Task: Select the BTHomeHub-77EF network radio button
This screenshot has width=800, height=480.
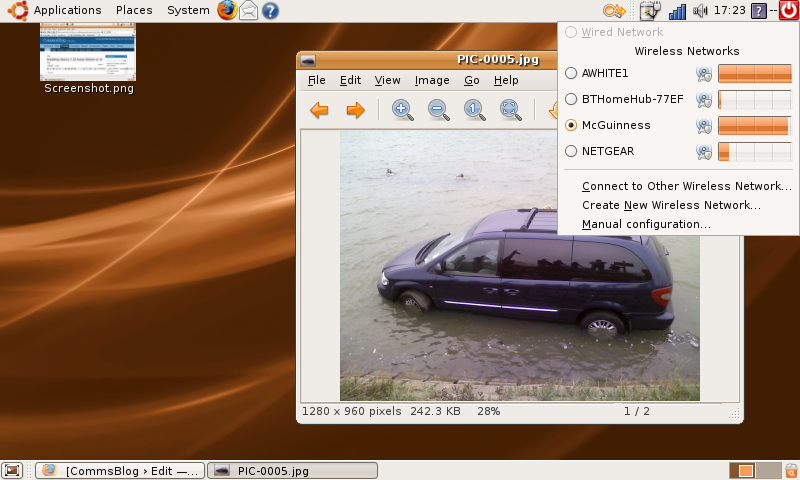Action: pyautogui.click(x=571, y=99)
